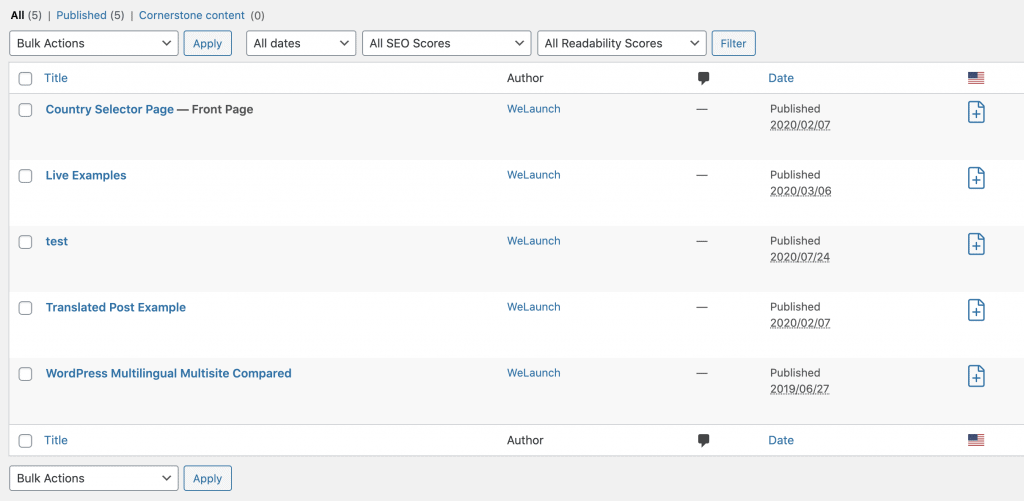Open the top Bulk Actions dropdown

point(94,43)
